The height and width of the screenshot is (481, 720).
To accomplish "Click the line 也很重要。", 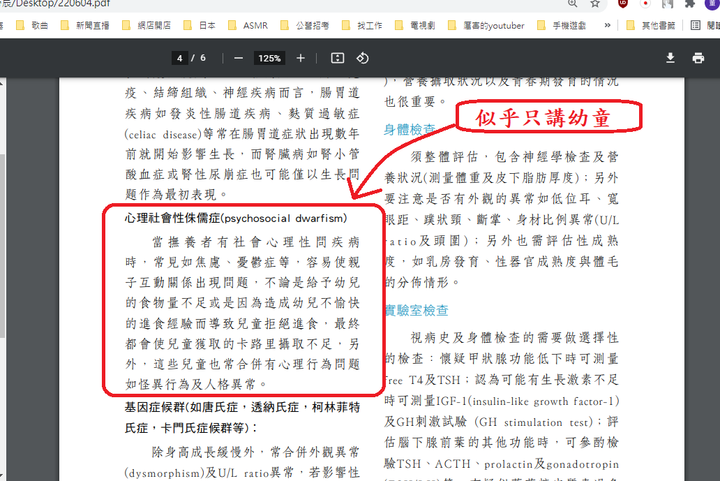I will [x=416, y=101].
